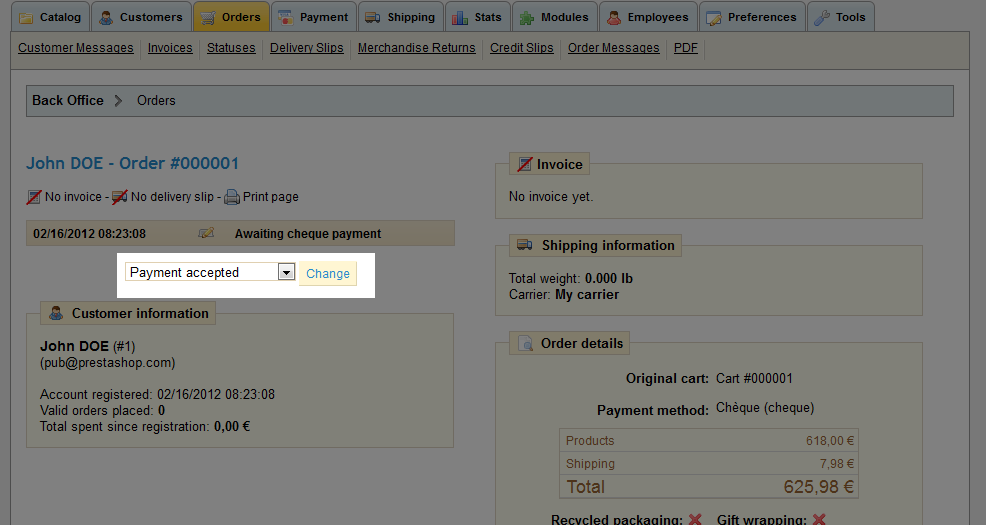
Task: Click the No invoice crossed-out icon
Action: click(x=34, y=197)
